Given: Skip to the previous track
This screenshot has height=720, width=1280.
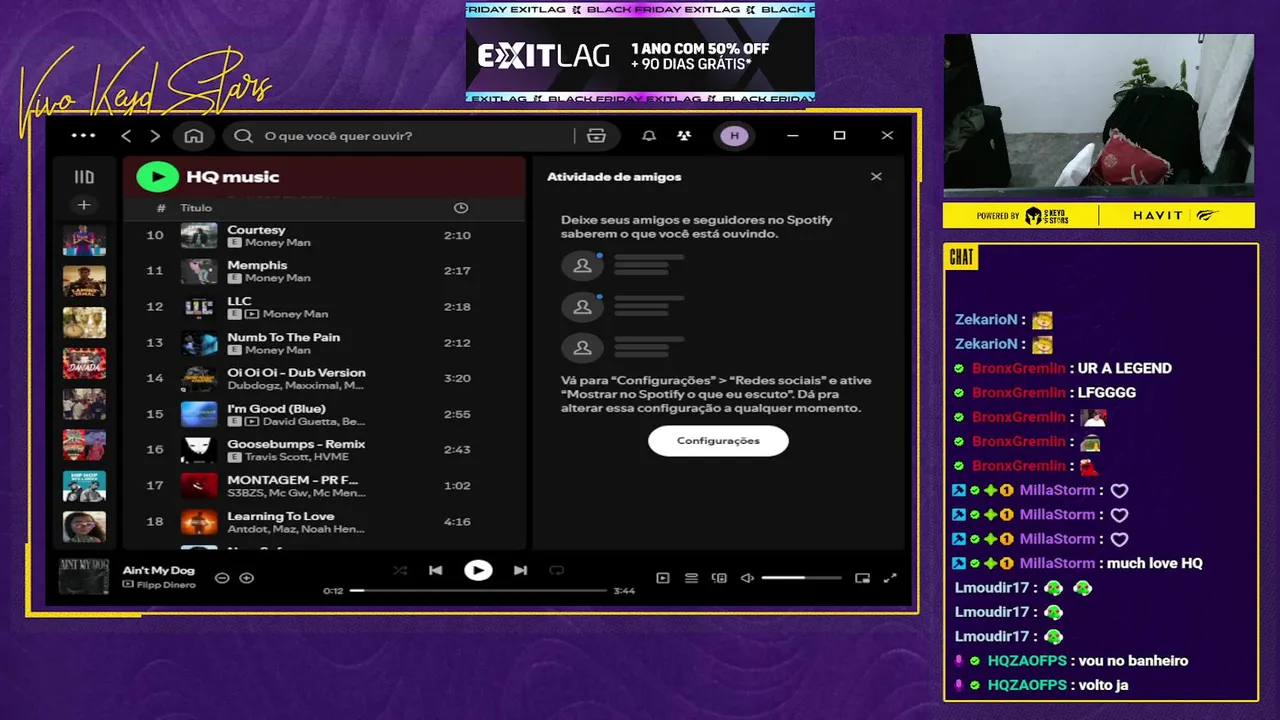Looking at the screenshot, I should pyautogui.click(x=435, y=571).
